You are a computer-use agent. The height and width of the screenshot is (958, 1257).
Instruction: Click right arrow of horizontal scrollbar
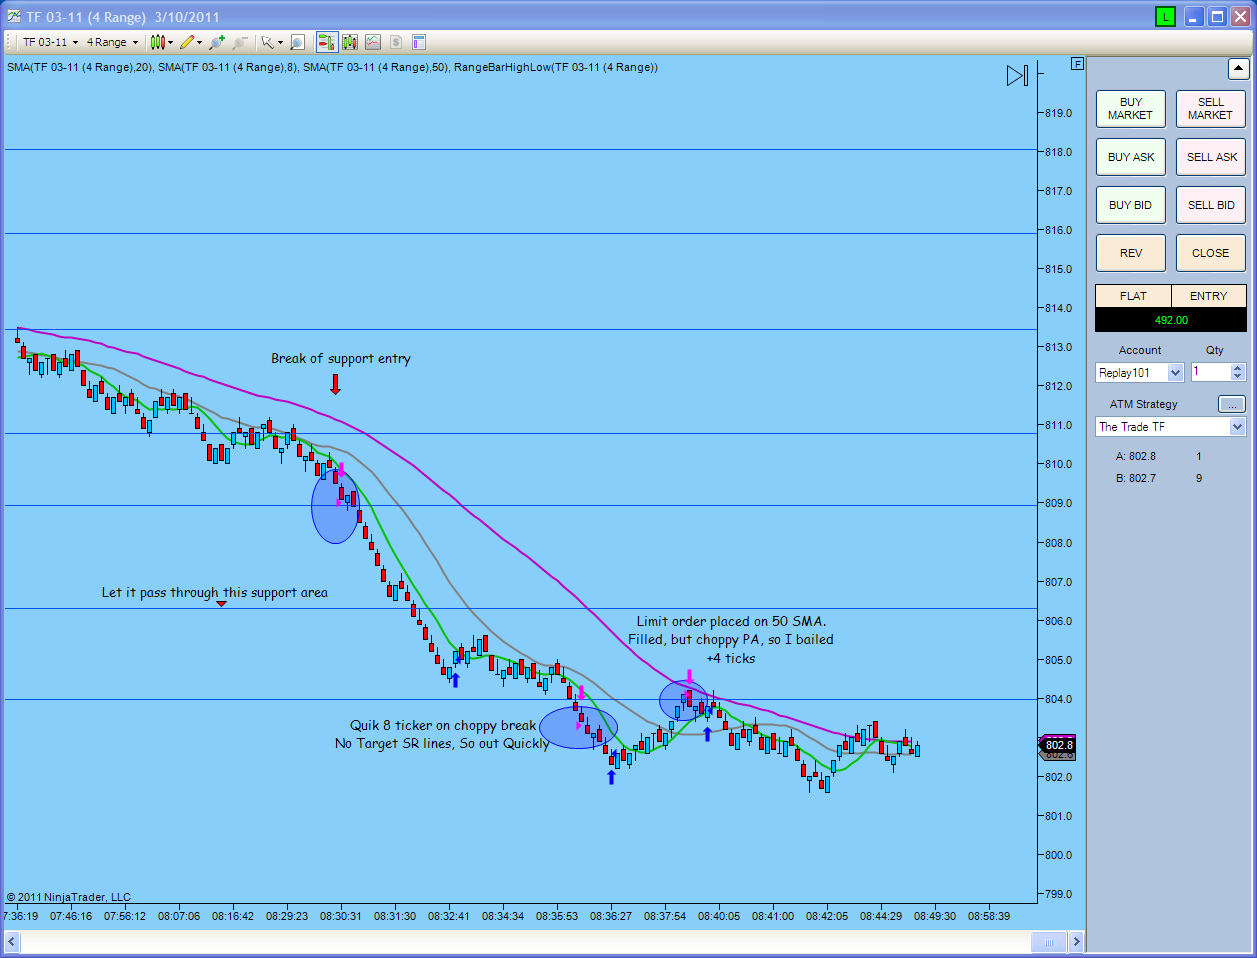[1076, 942]
